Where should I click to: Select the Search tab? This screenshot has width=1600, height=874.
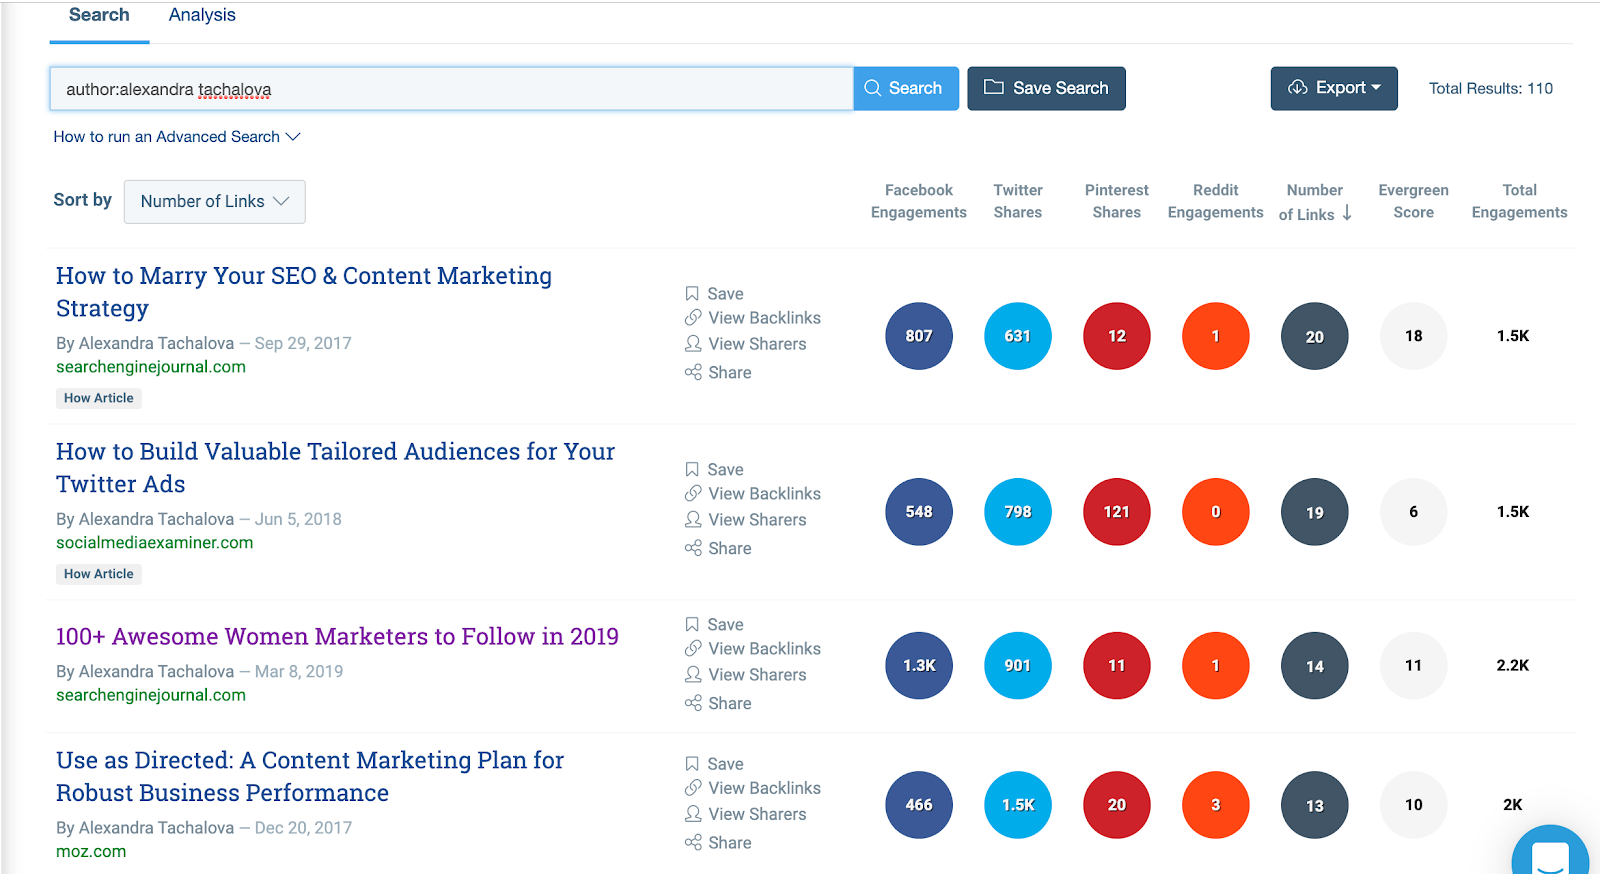coord(99,15)
